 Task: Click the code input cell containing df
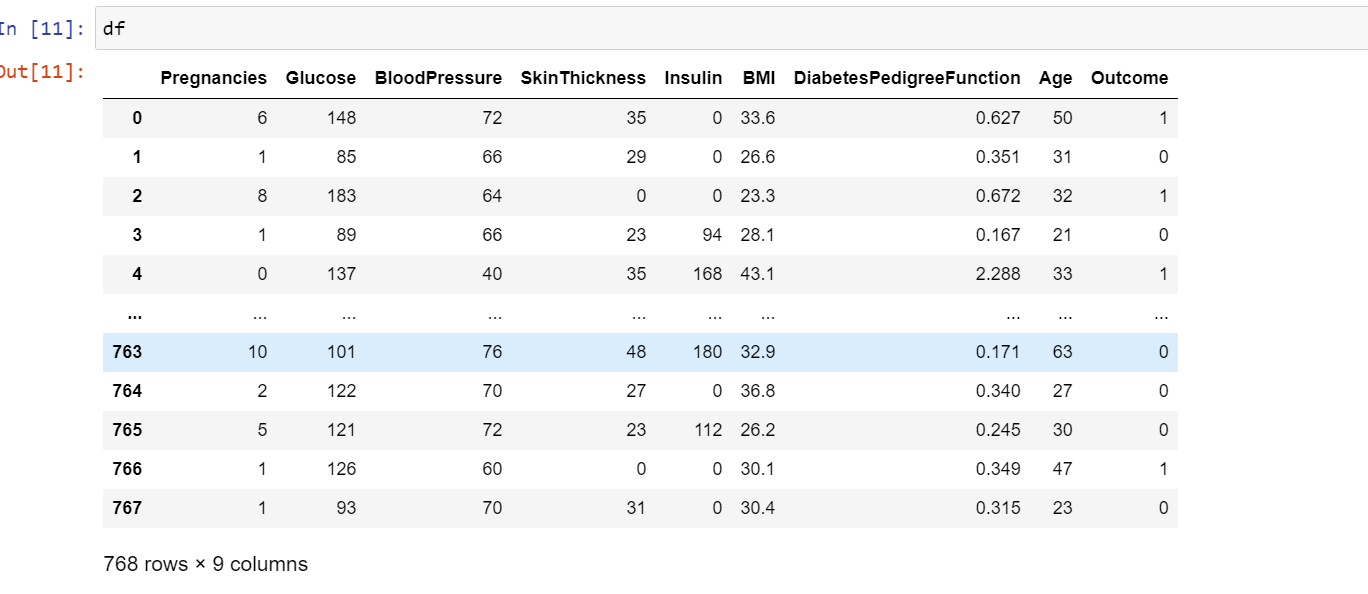(x=732, y=28)
